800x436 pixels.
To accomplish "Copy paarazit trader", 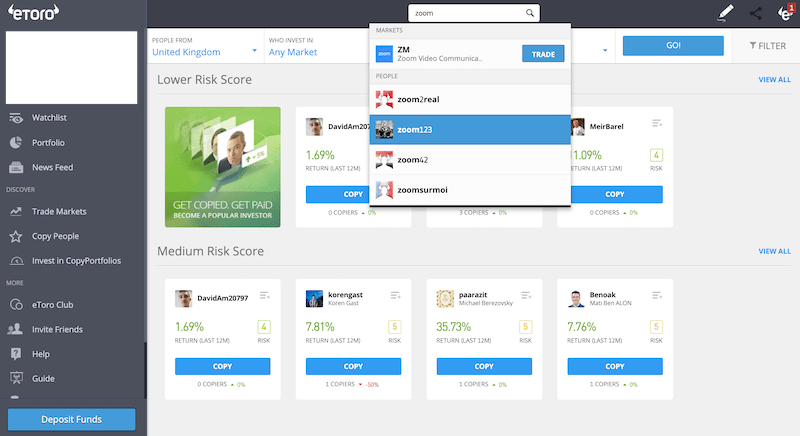I will click(484, 366).
